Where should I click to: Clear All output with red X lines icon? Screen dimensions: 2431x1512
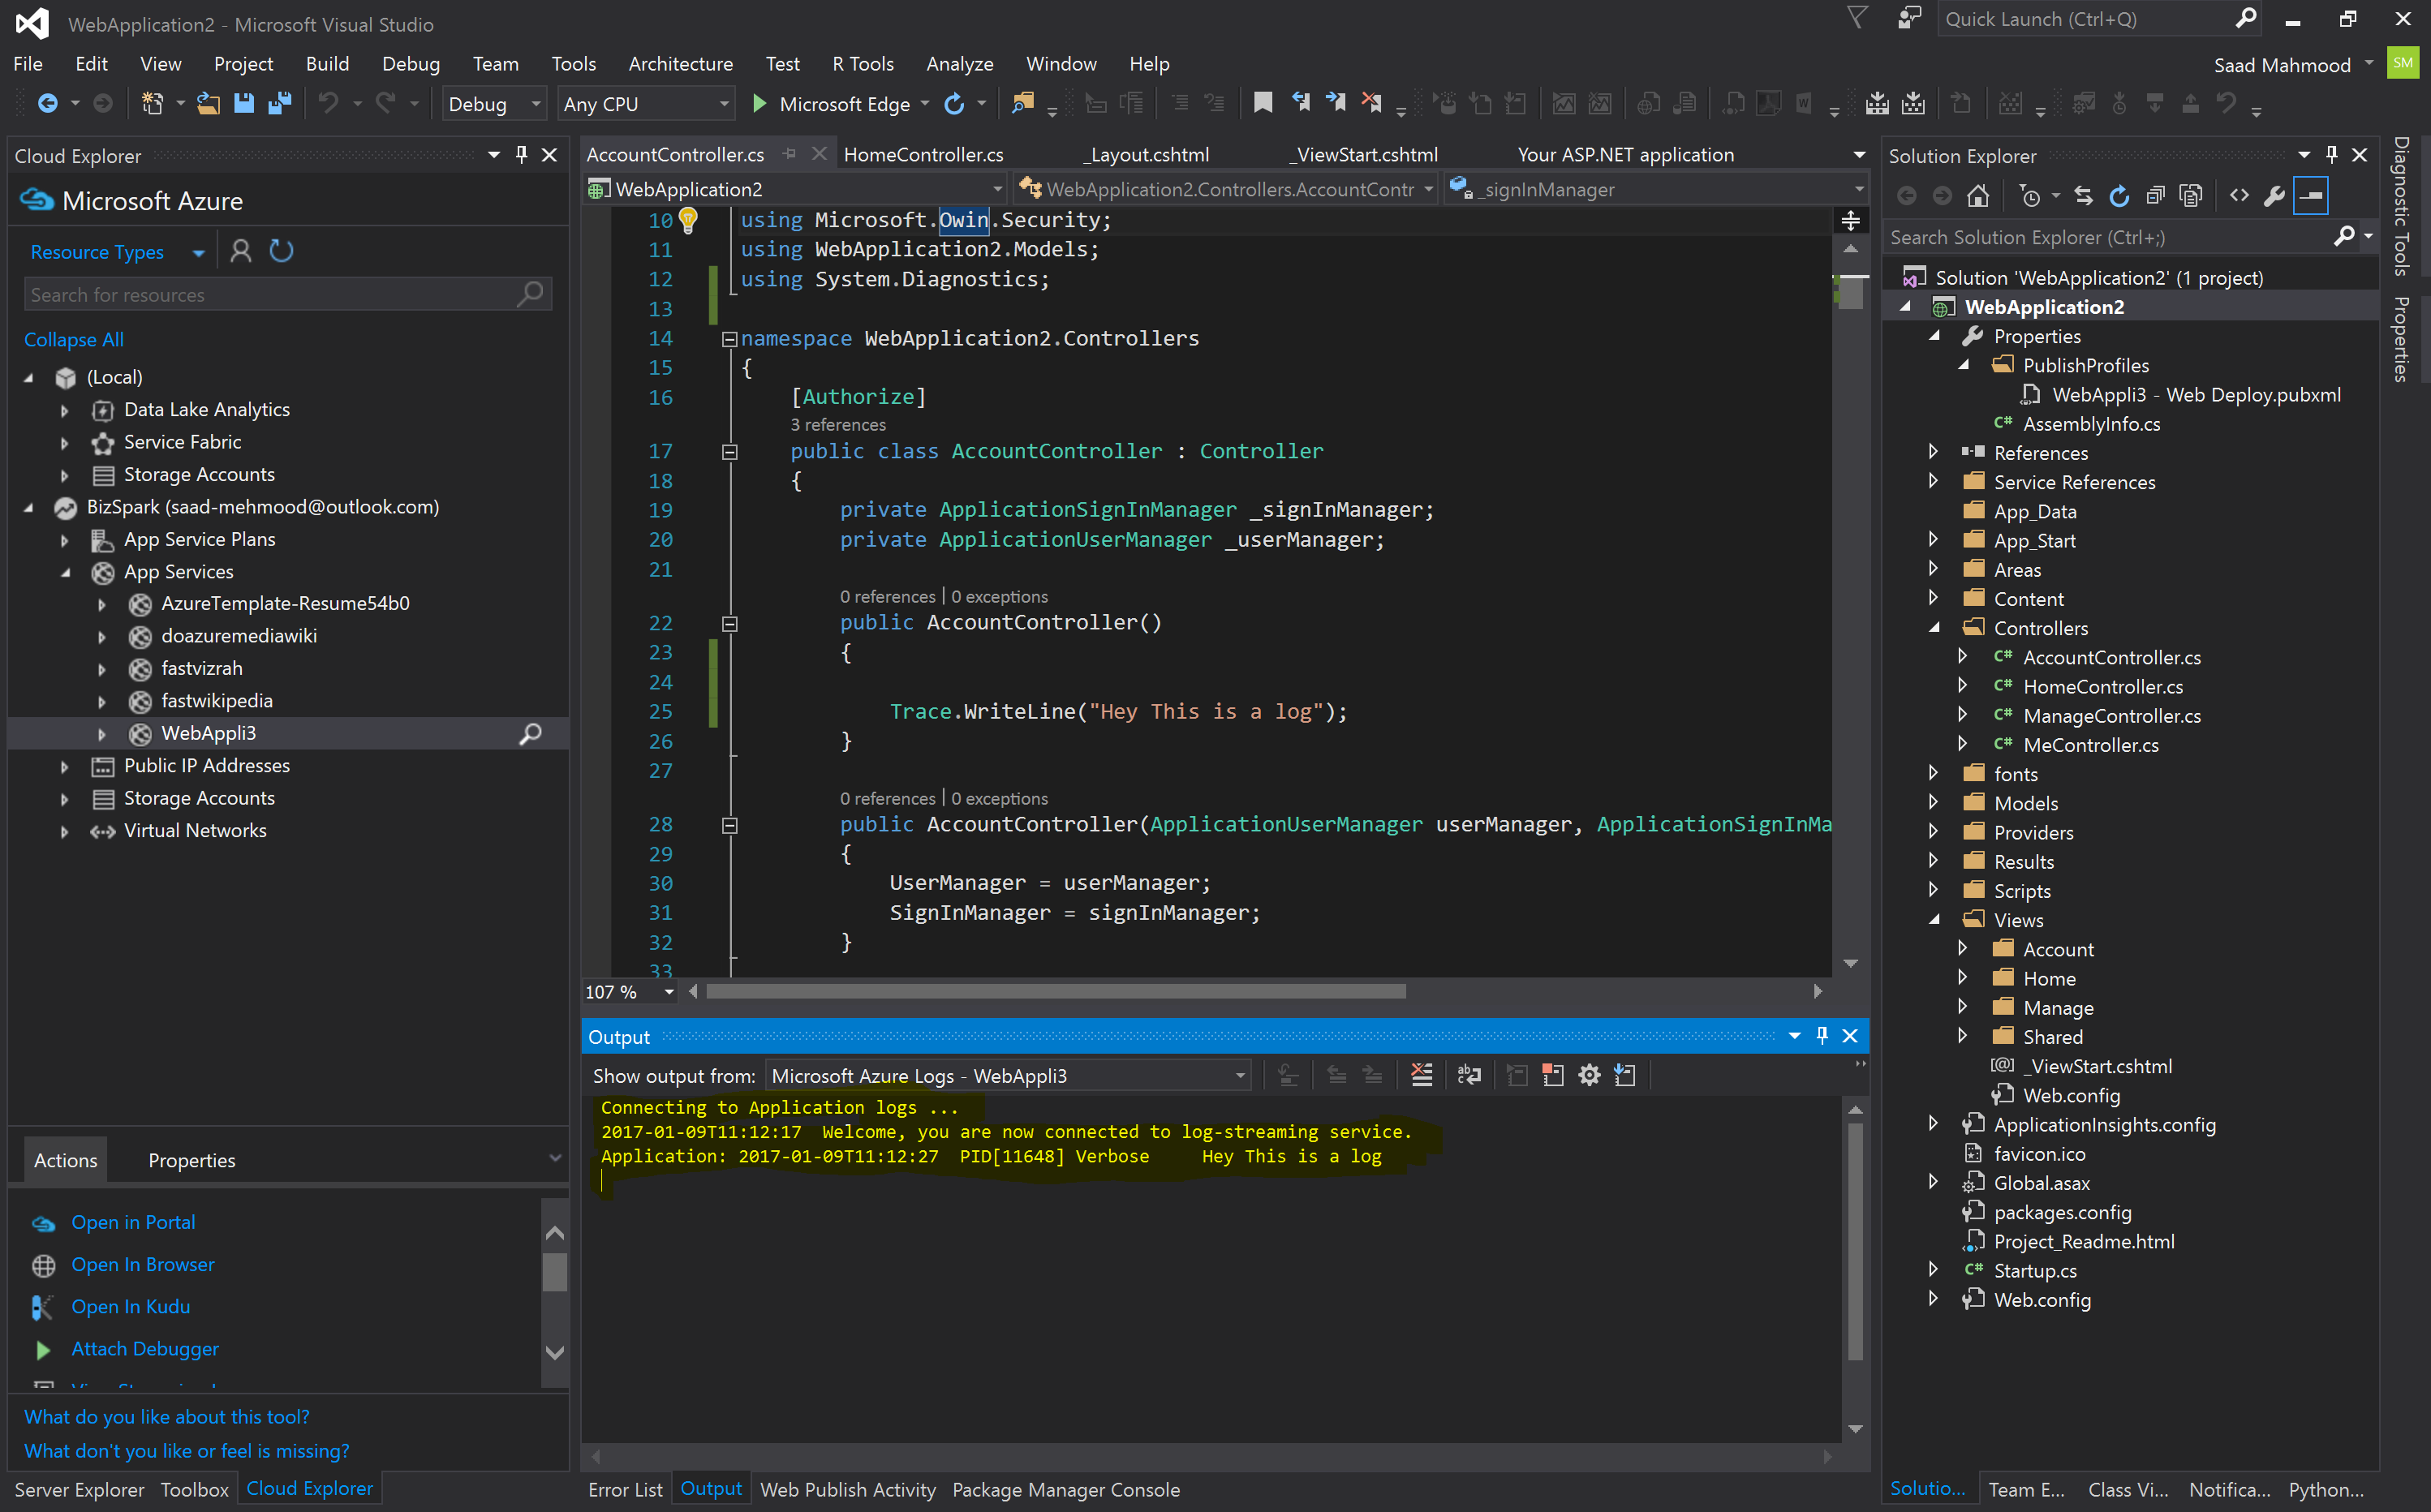(1421, 1075)
